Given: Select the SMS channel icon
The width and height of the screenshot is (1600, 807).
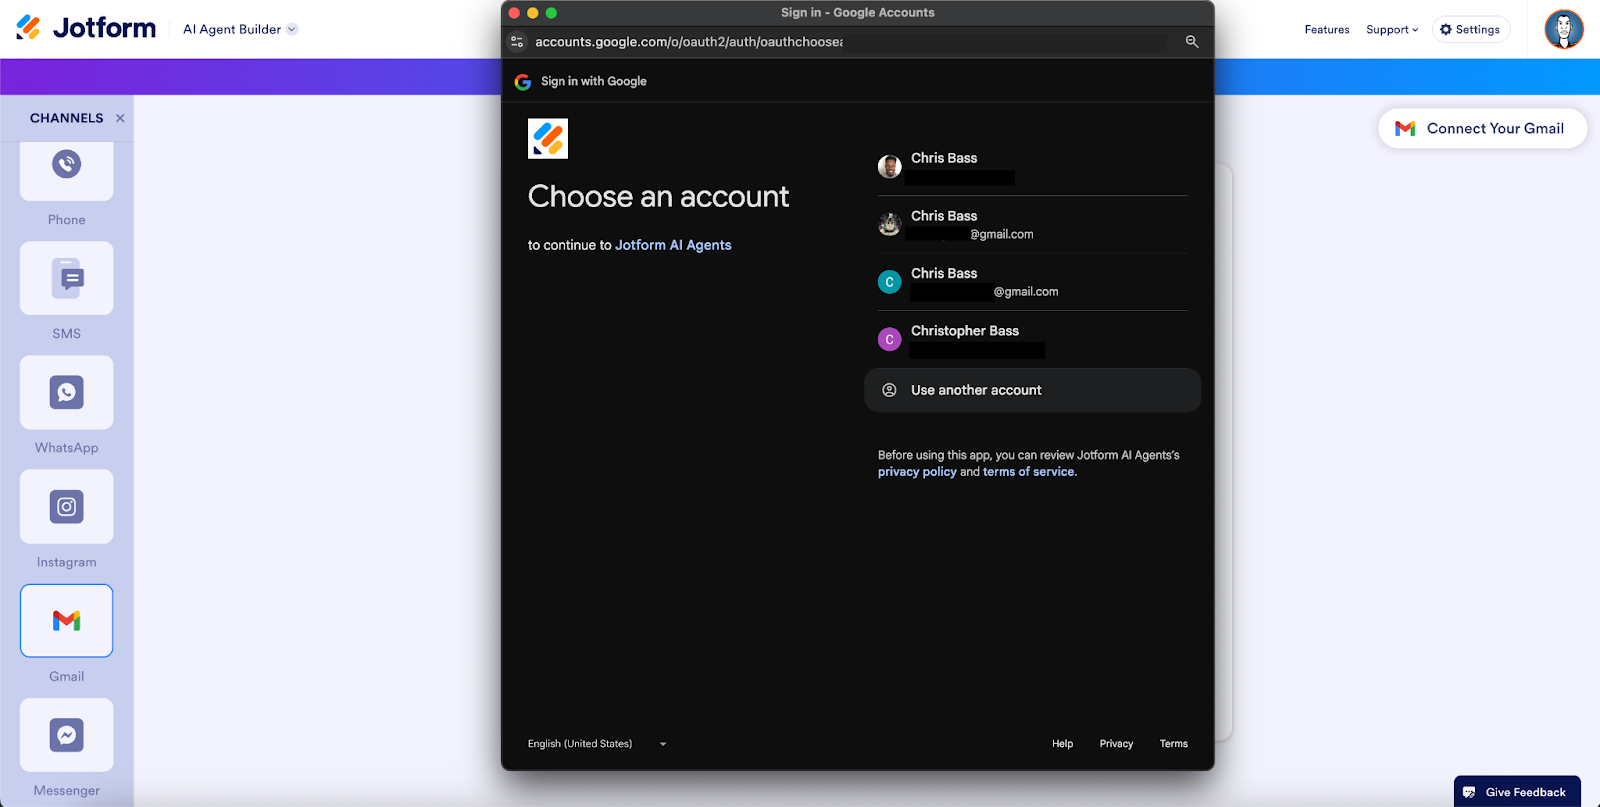Looking at the screenshot, I should click(x=66, y=278).
